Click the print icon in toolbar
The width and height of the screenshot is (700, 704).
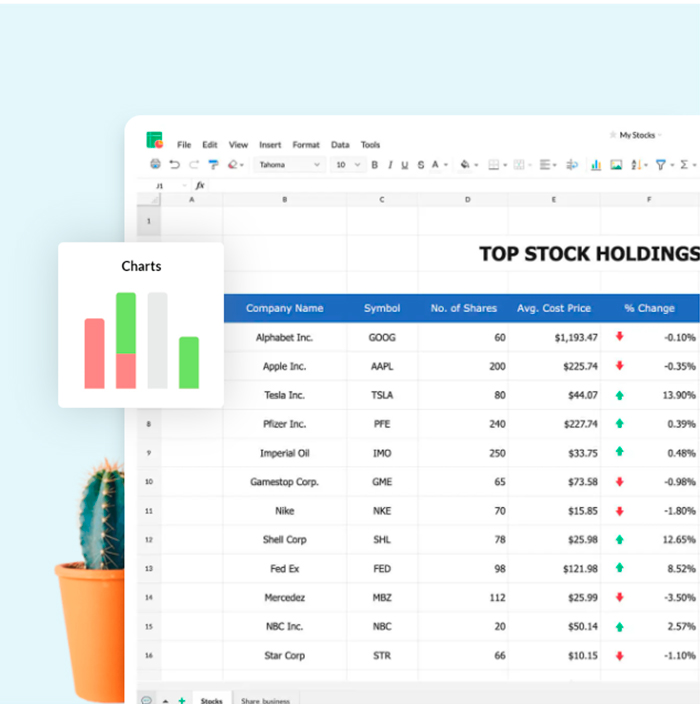click(x=155, y=164)
